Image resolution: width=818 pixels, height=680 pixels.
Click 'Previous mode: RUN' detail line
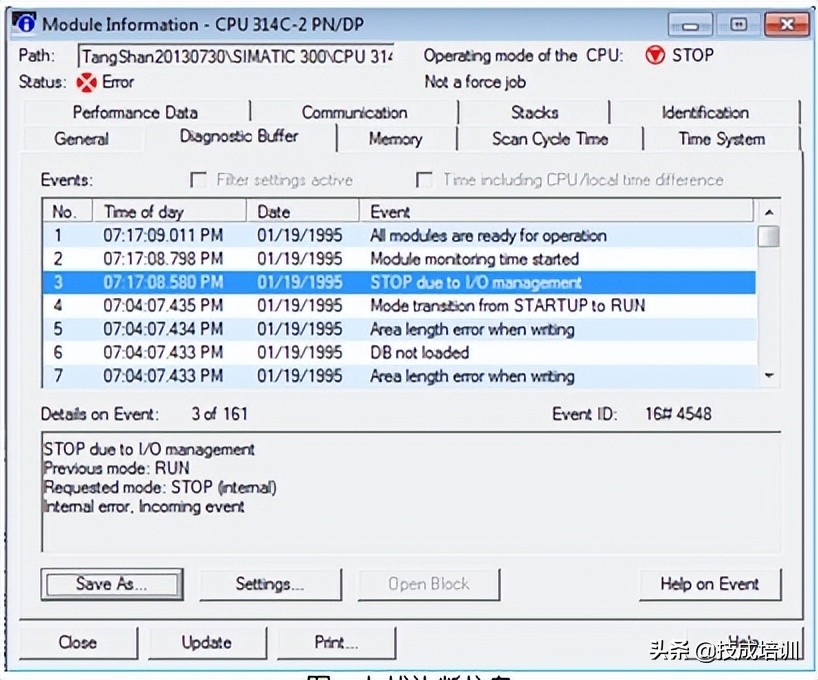(117, 468)
